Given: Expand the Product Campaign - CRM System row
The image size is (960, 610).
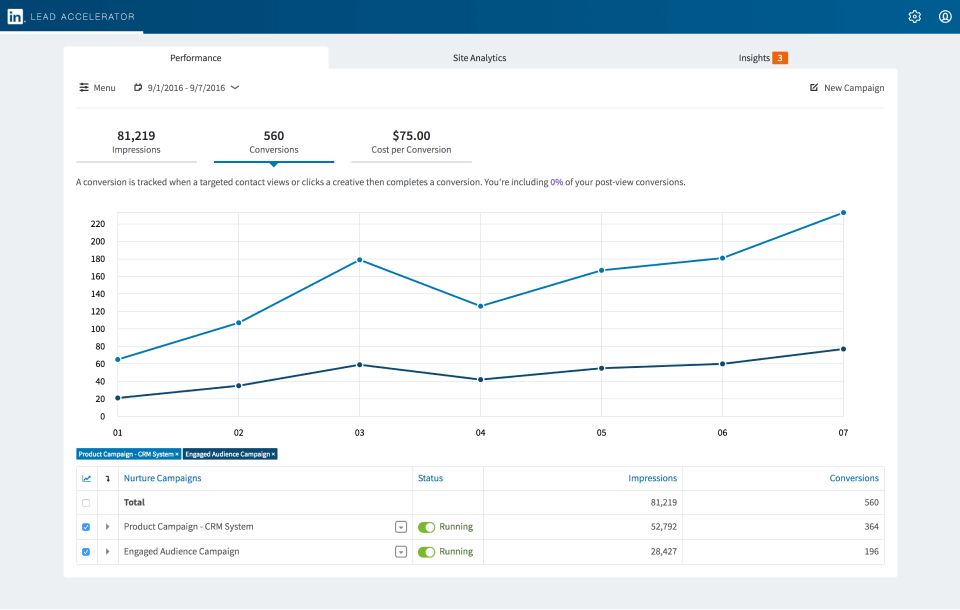Looking at the screenshot, I should click(108, 527).
